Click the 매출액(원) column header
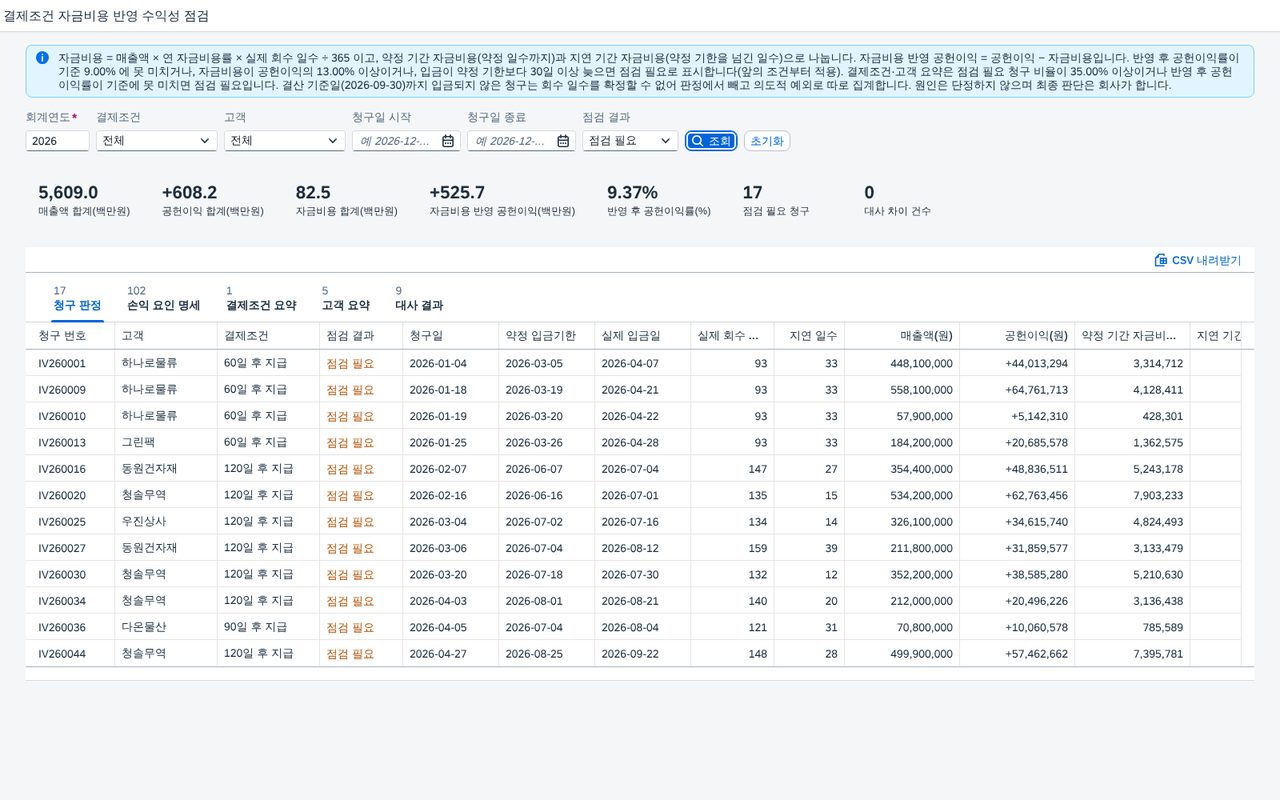 coord(902,336)
